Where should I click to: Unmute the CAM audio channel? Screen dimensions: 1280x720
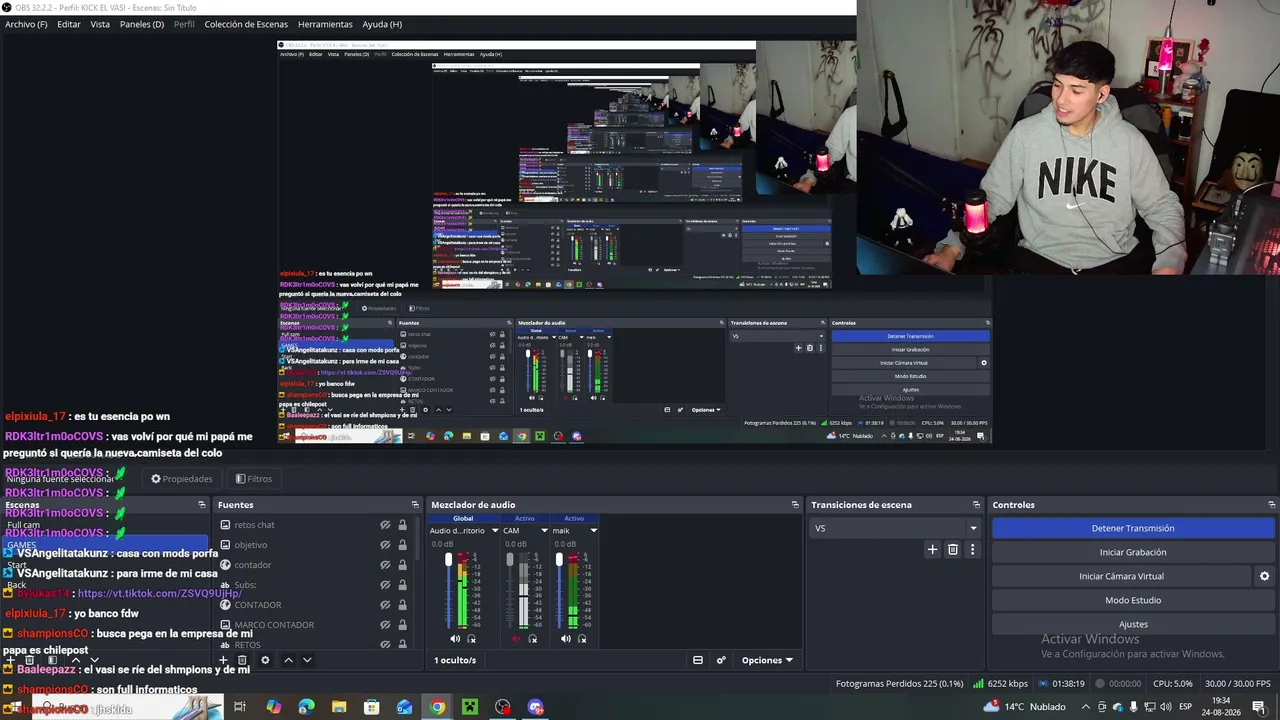(x=516, y=639)
